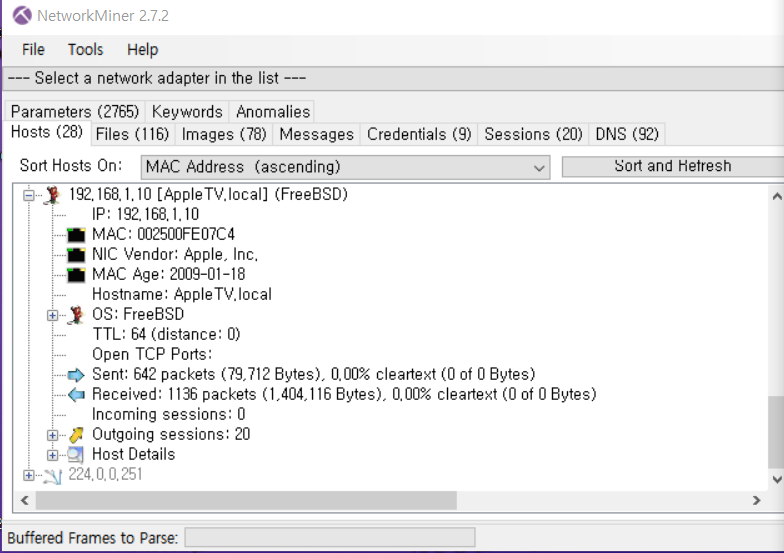
Task: Click the yellow arrow icon beside Outgoing sessions
Action: coord(76,435)
